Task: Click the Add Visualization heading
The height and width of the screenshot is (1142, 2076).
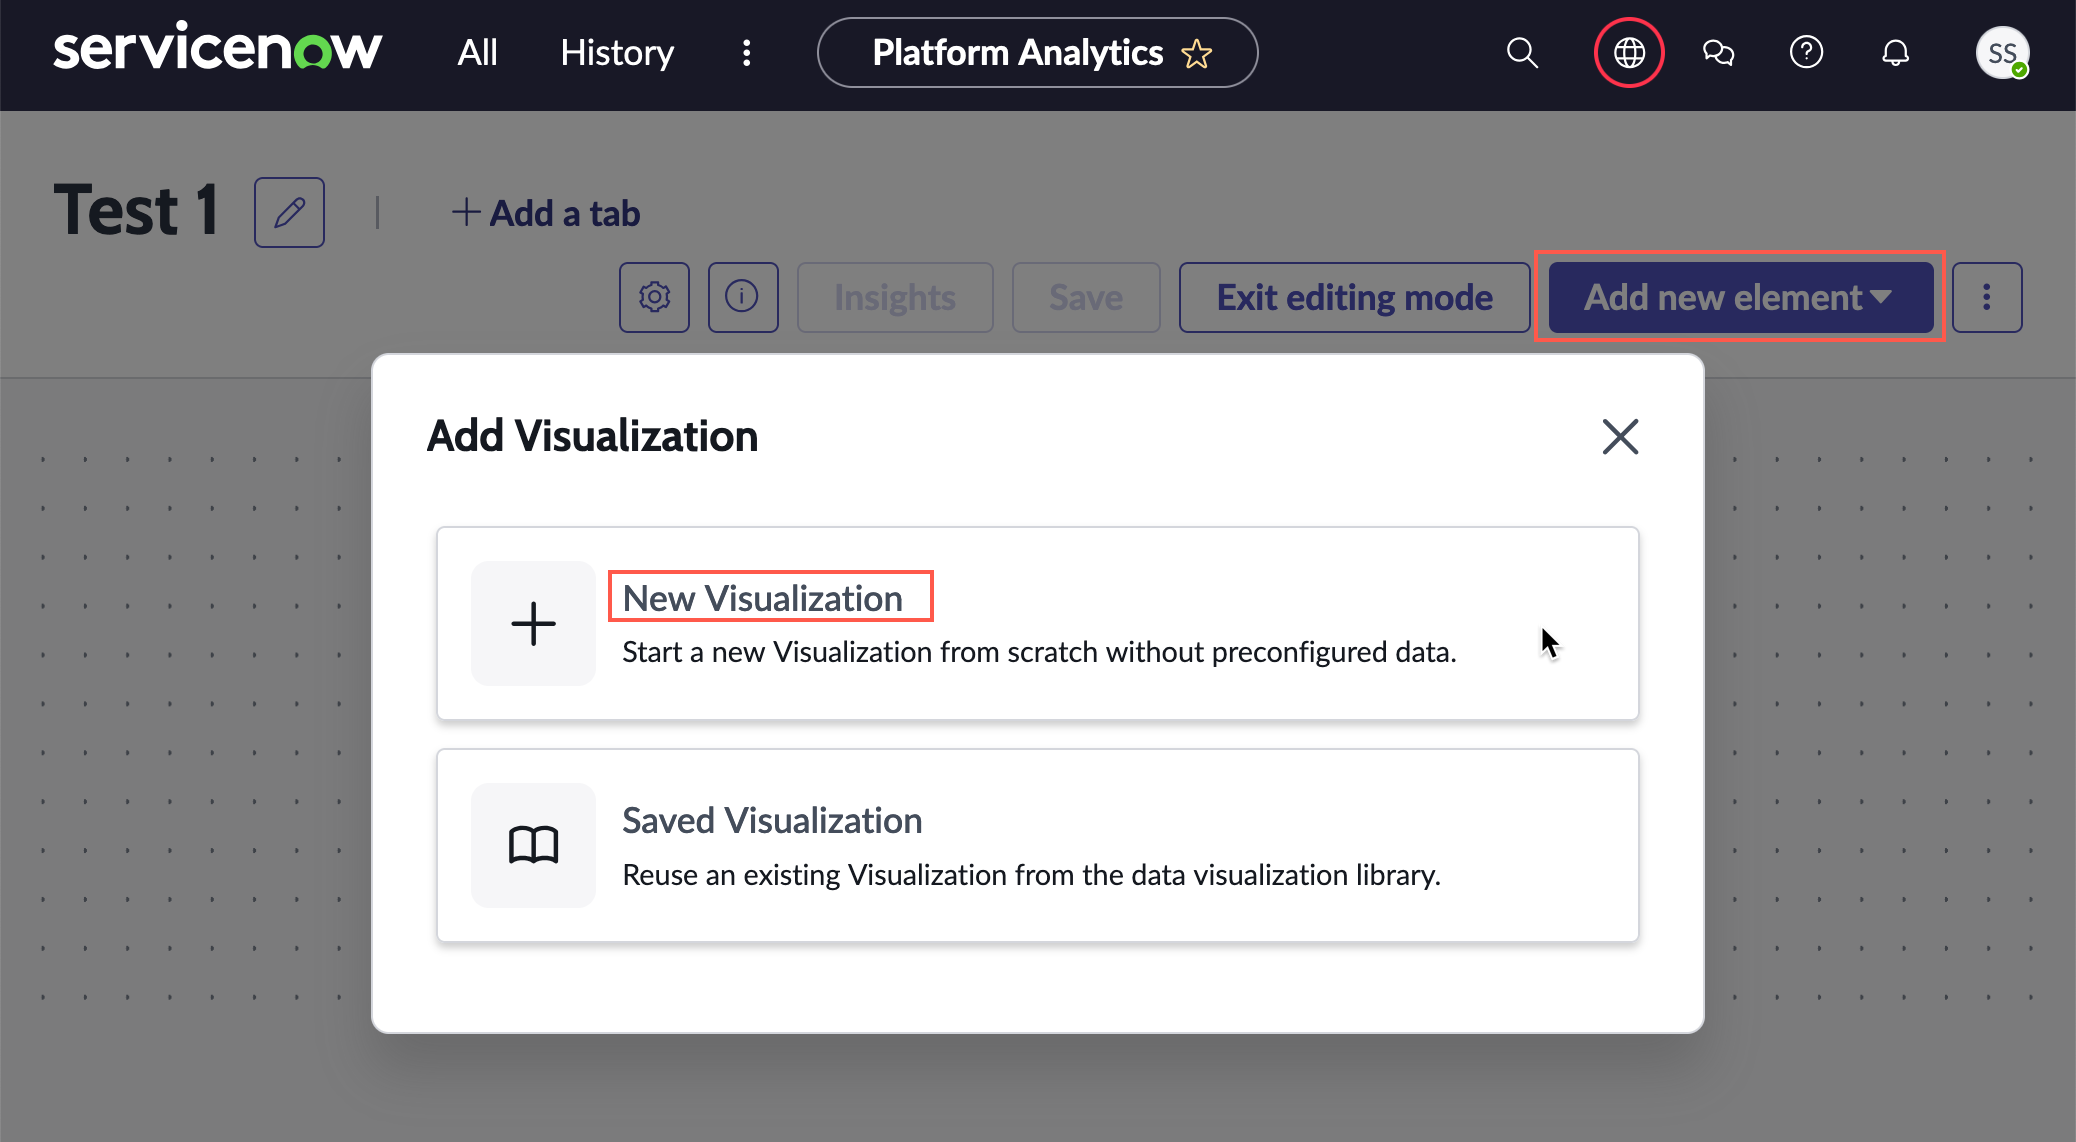Action: [592, 436]
